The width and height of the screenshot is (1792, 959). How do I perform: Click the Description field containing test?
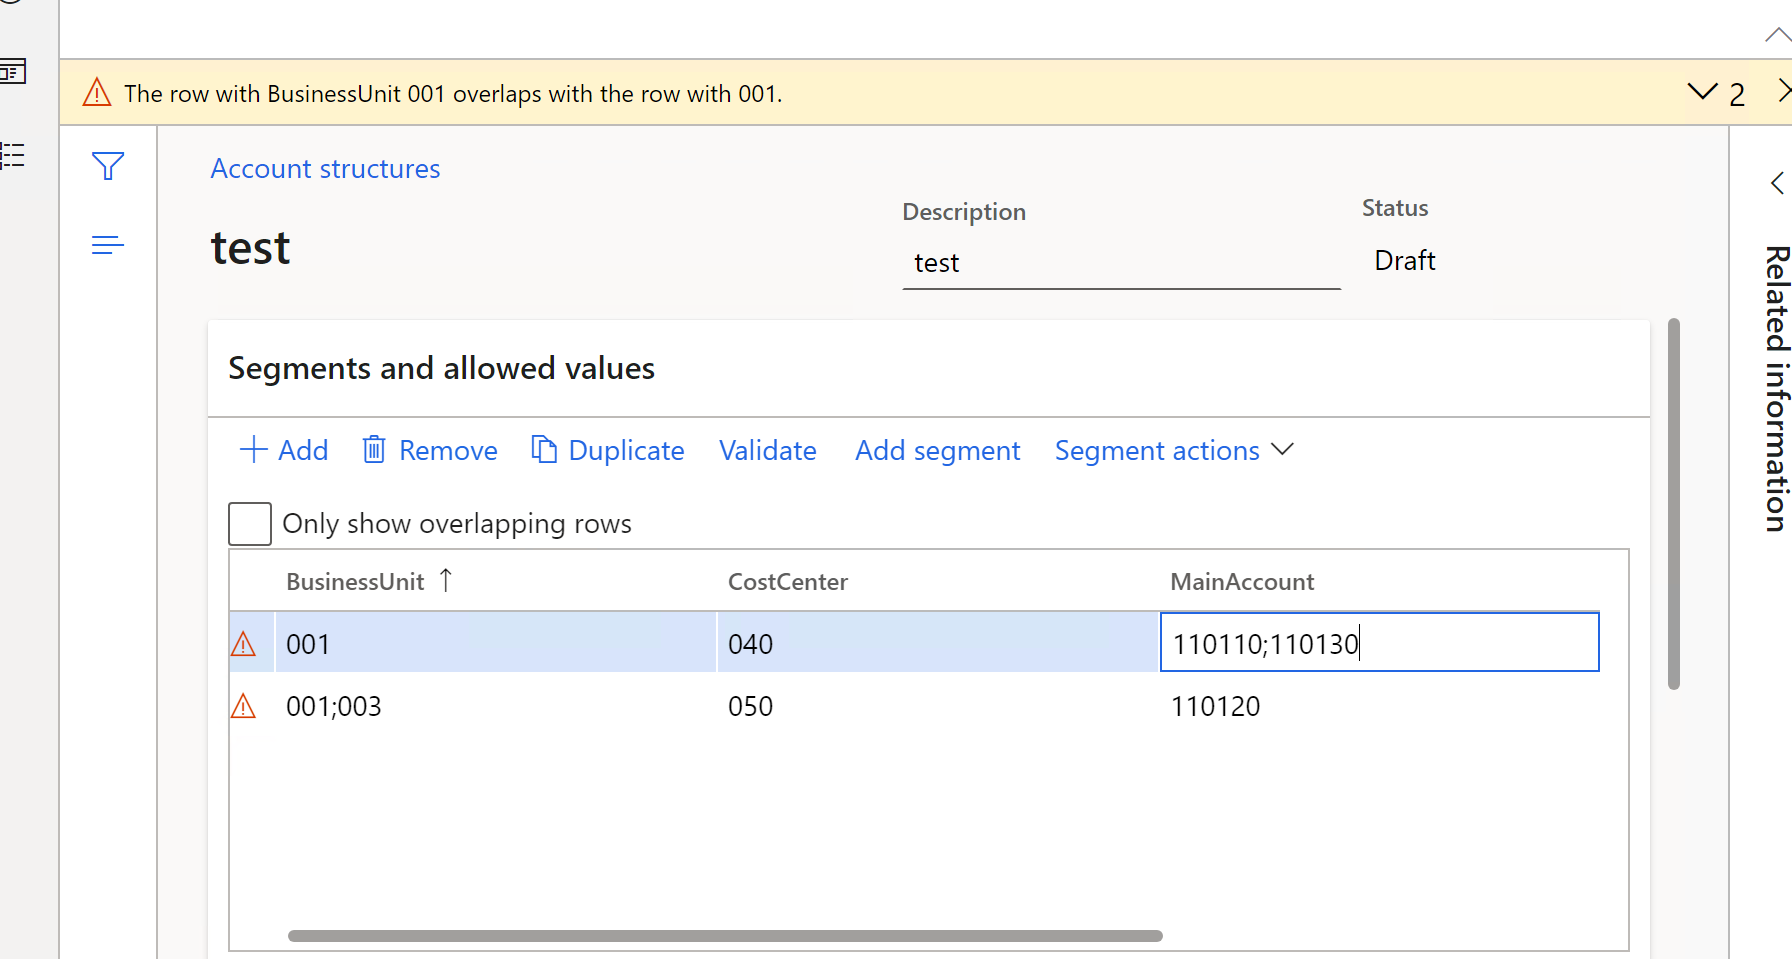point(1121,263)
